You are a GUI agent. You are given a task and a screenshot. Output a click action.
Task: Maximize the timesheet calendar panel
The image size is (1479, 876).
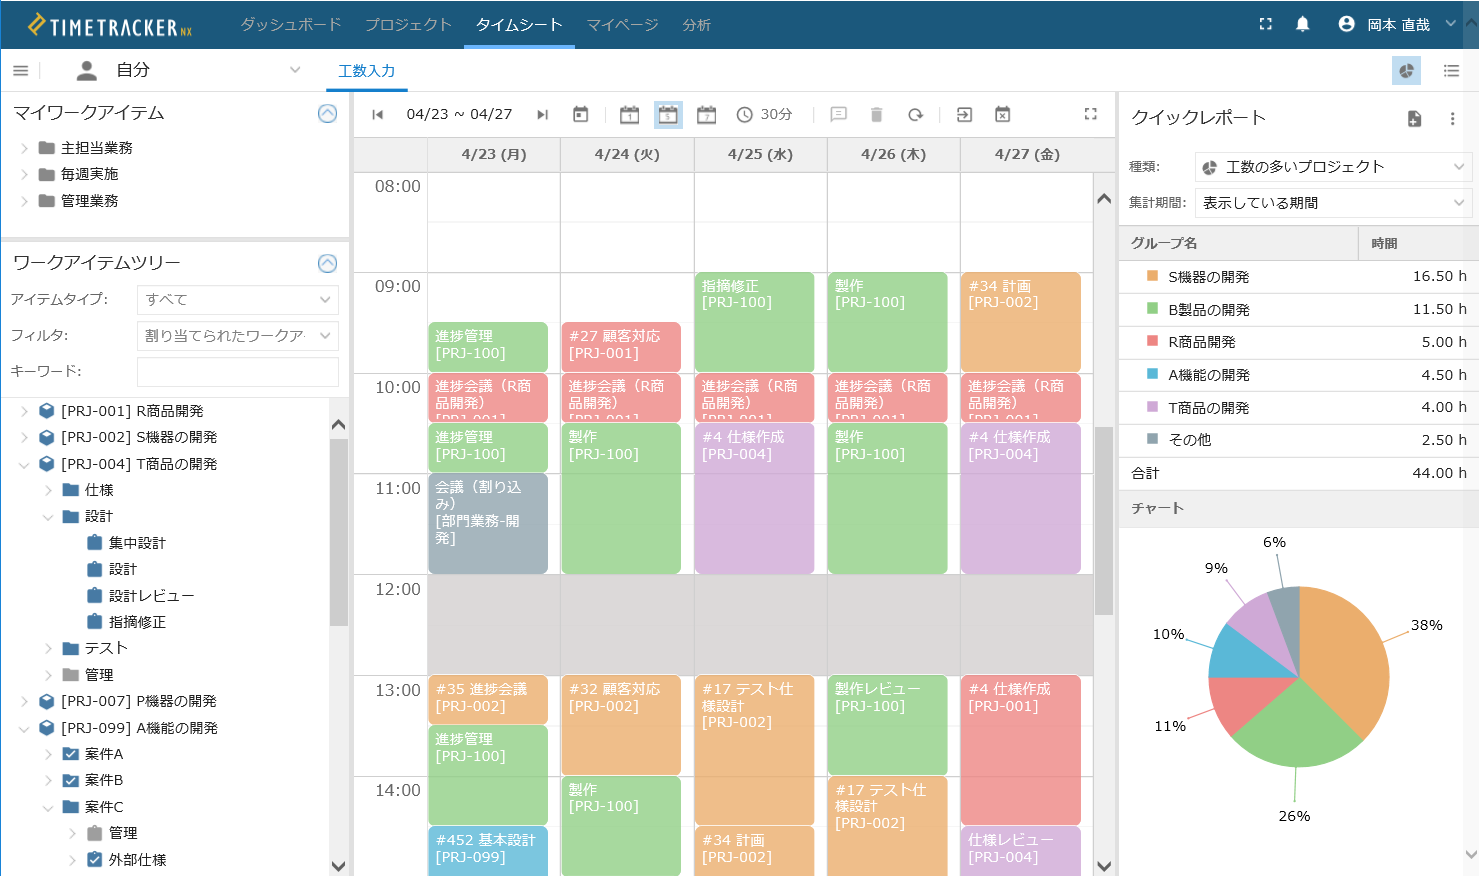click(x=1091, y=115)
